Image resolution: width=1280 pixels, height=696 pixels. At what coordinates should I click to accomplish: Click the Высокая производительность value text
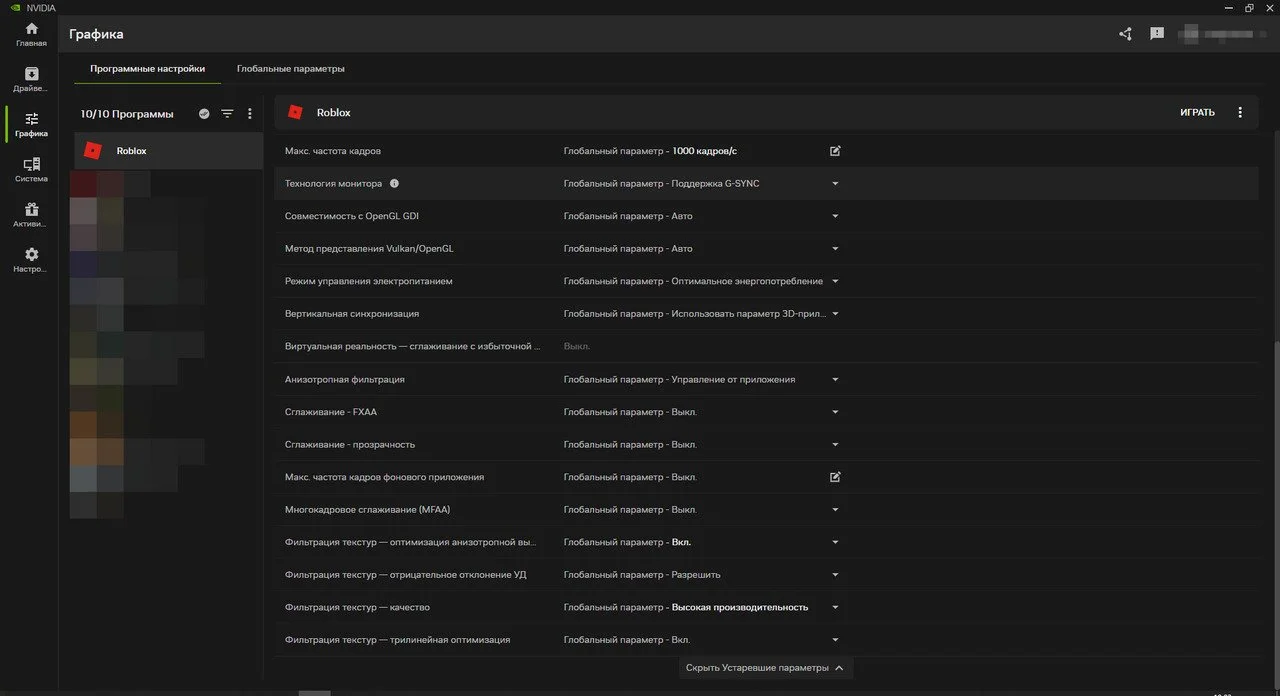coord(740,607)
